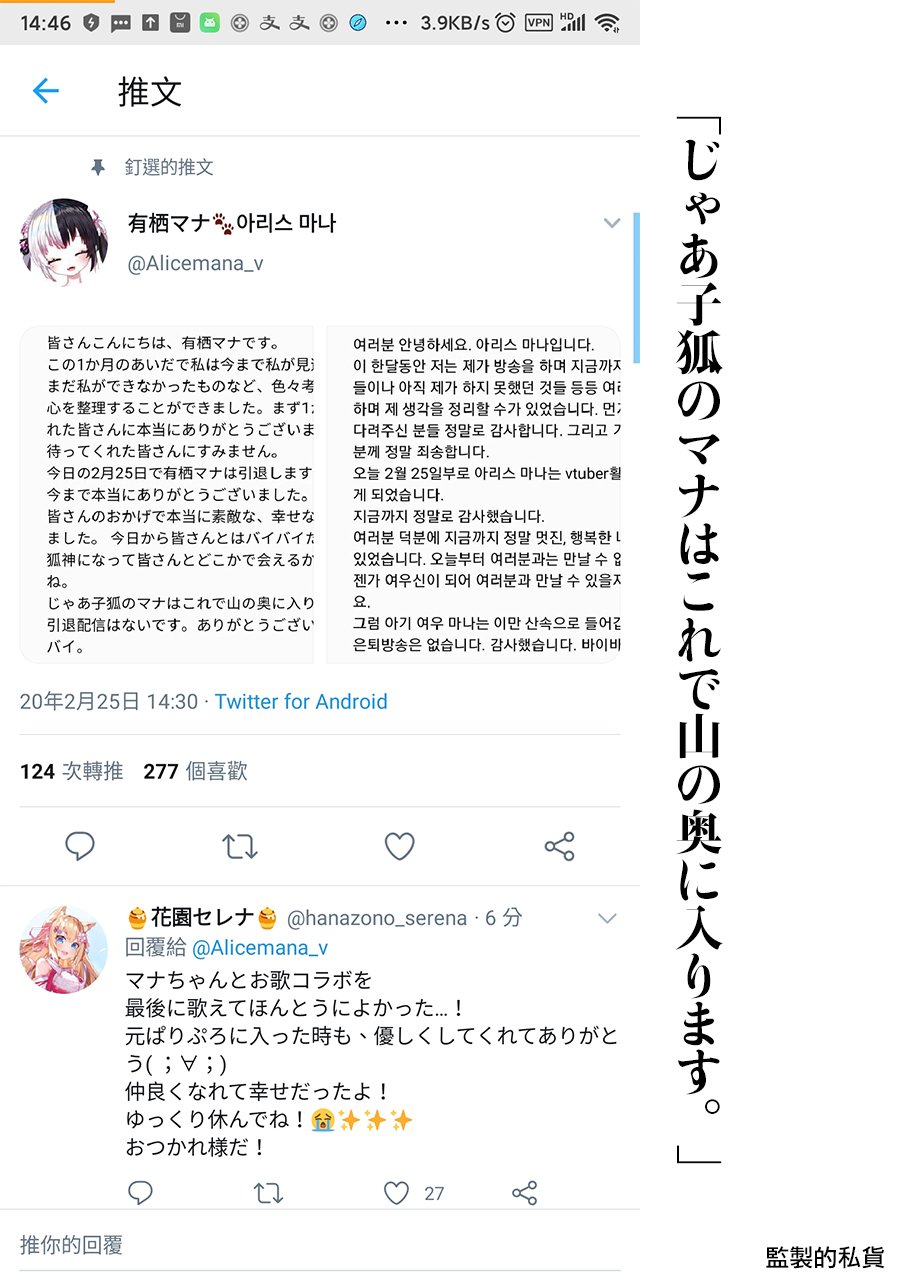Open the Japanese text image attachment

[167, 495]
